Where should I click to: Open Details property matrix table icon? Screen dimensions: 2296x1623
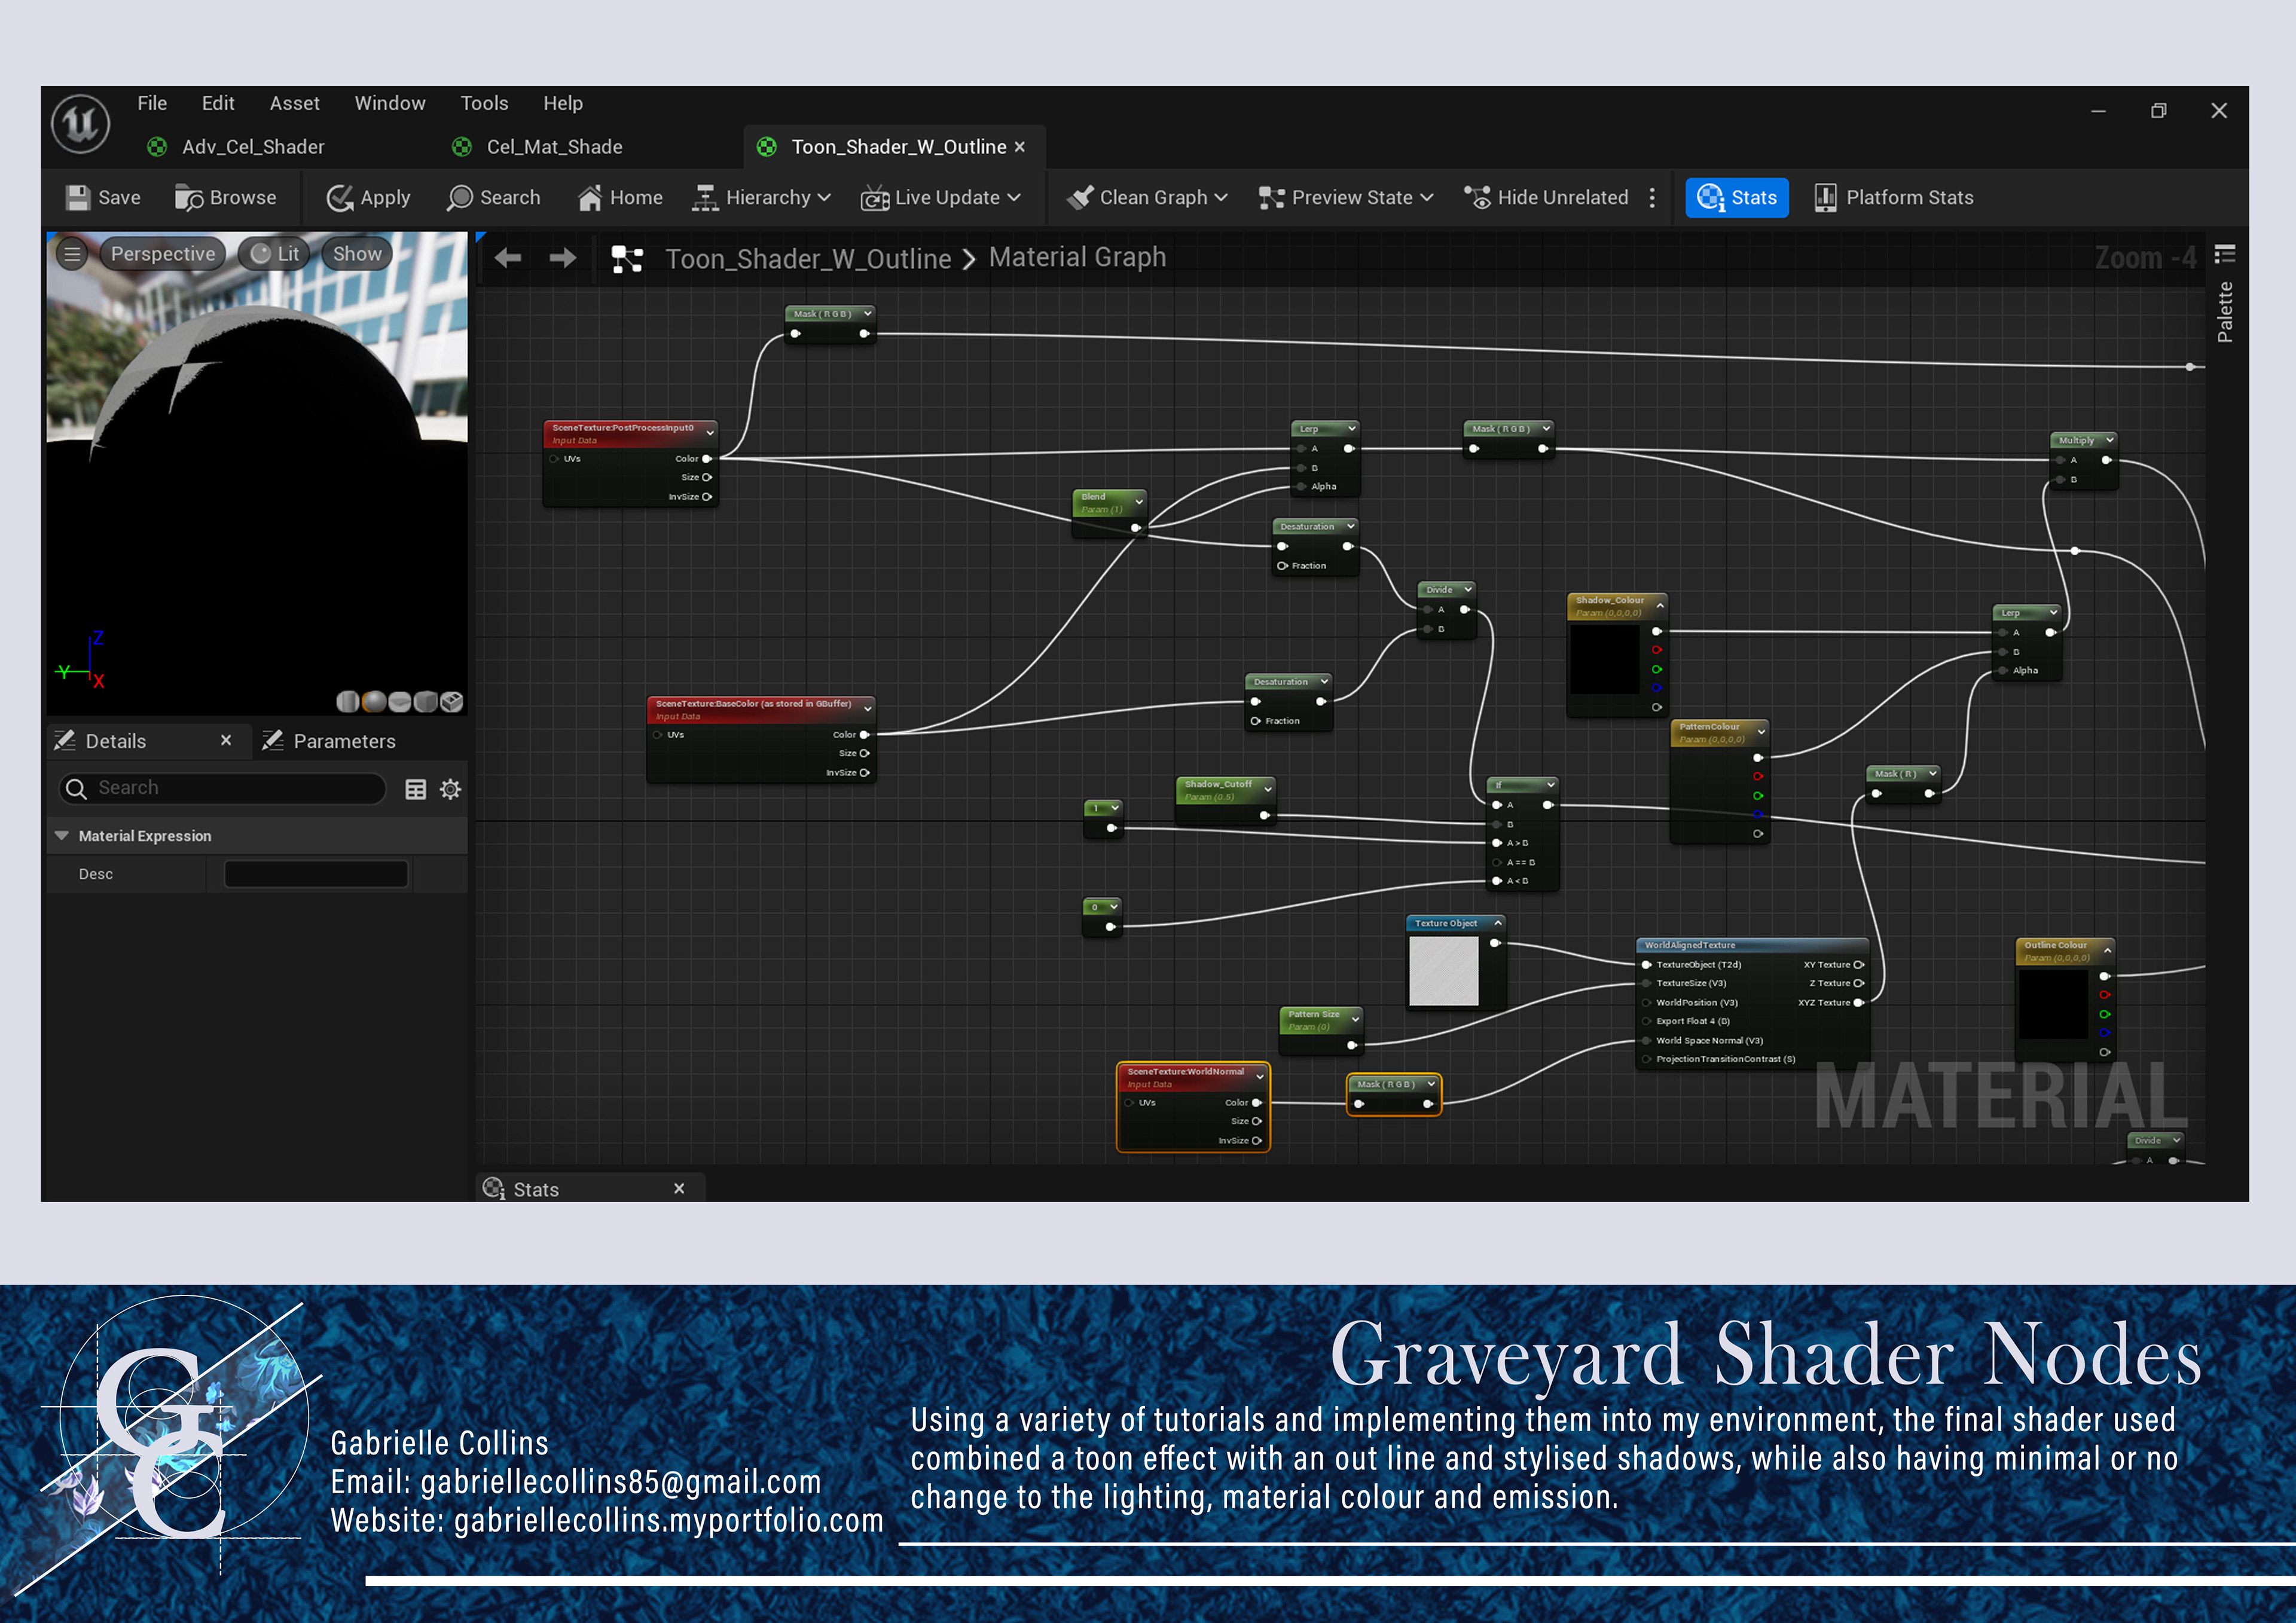[415, 789]
